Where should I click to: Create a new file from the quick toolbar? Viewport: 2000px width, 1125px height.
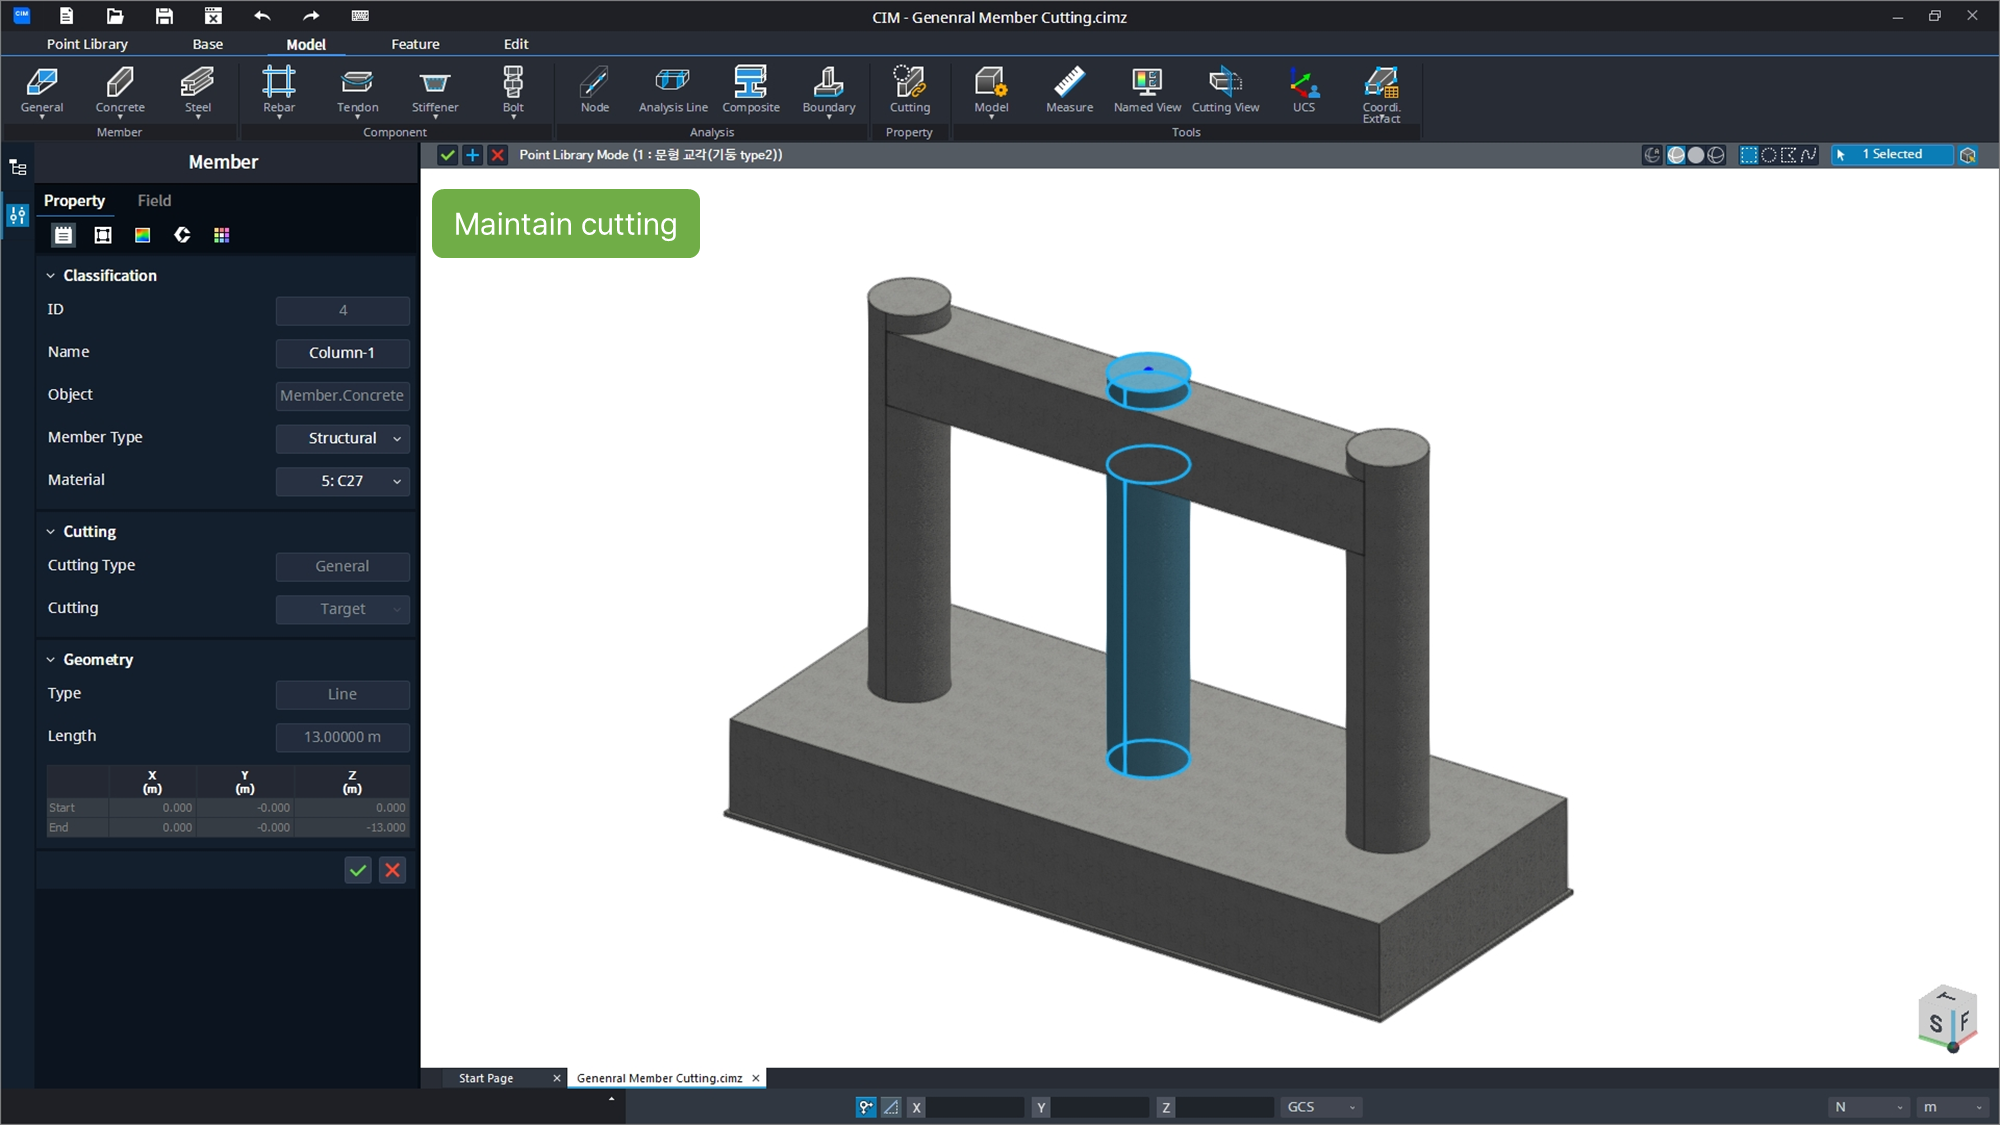click(66, 16)
